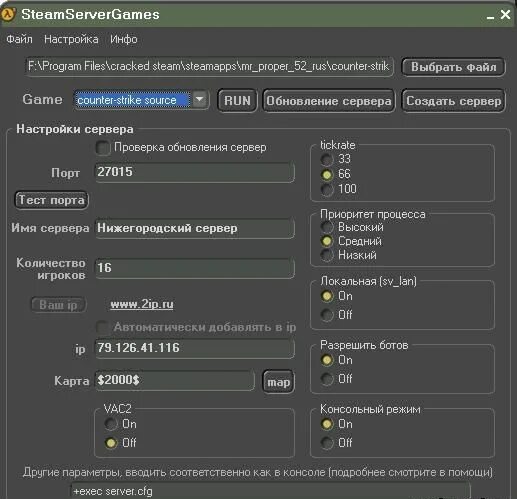Viewport: 517px width, 499px height.
Task: Turn Локальная (sv_lan) On
Action: click(327, 296)
